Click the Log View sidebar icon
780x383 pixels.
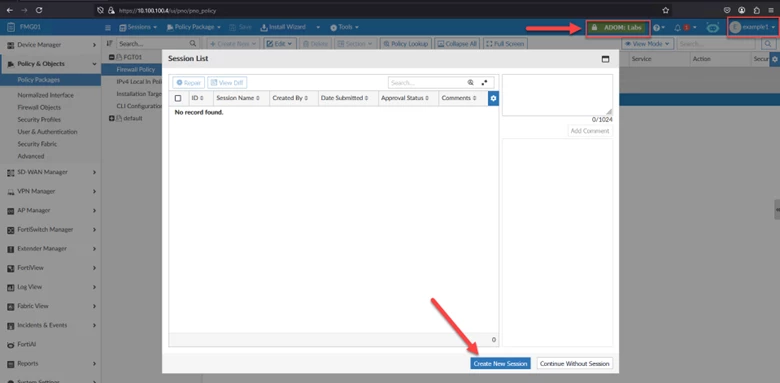[x=10, y=287]
